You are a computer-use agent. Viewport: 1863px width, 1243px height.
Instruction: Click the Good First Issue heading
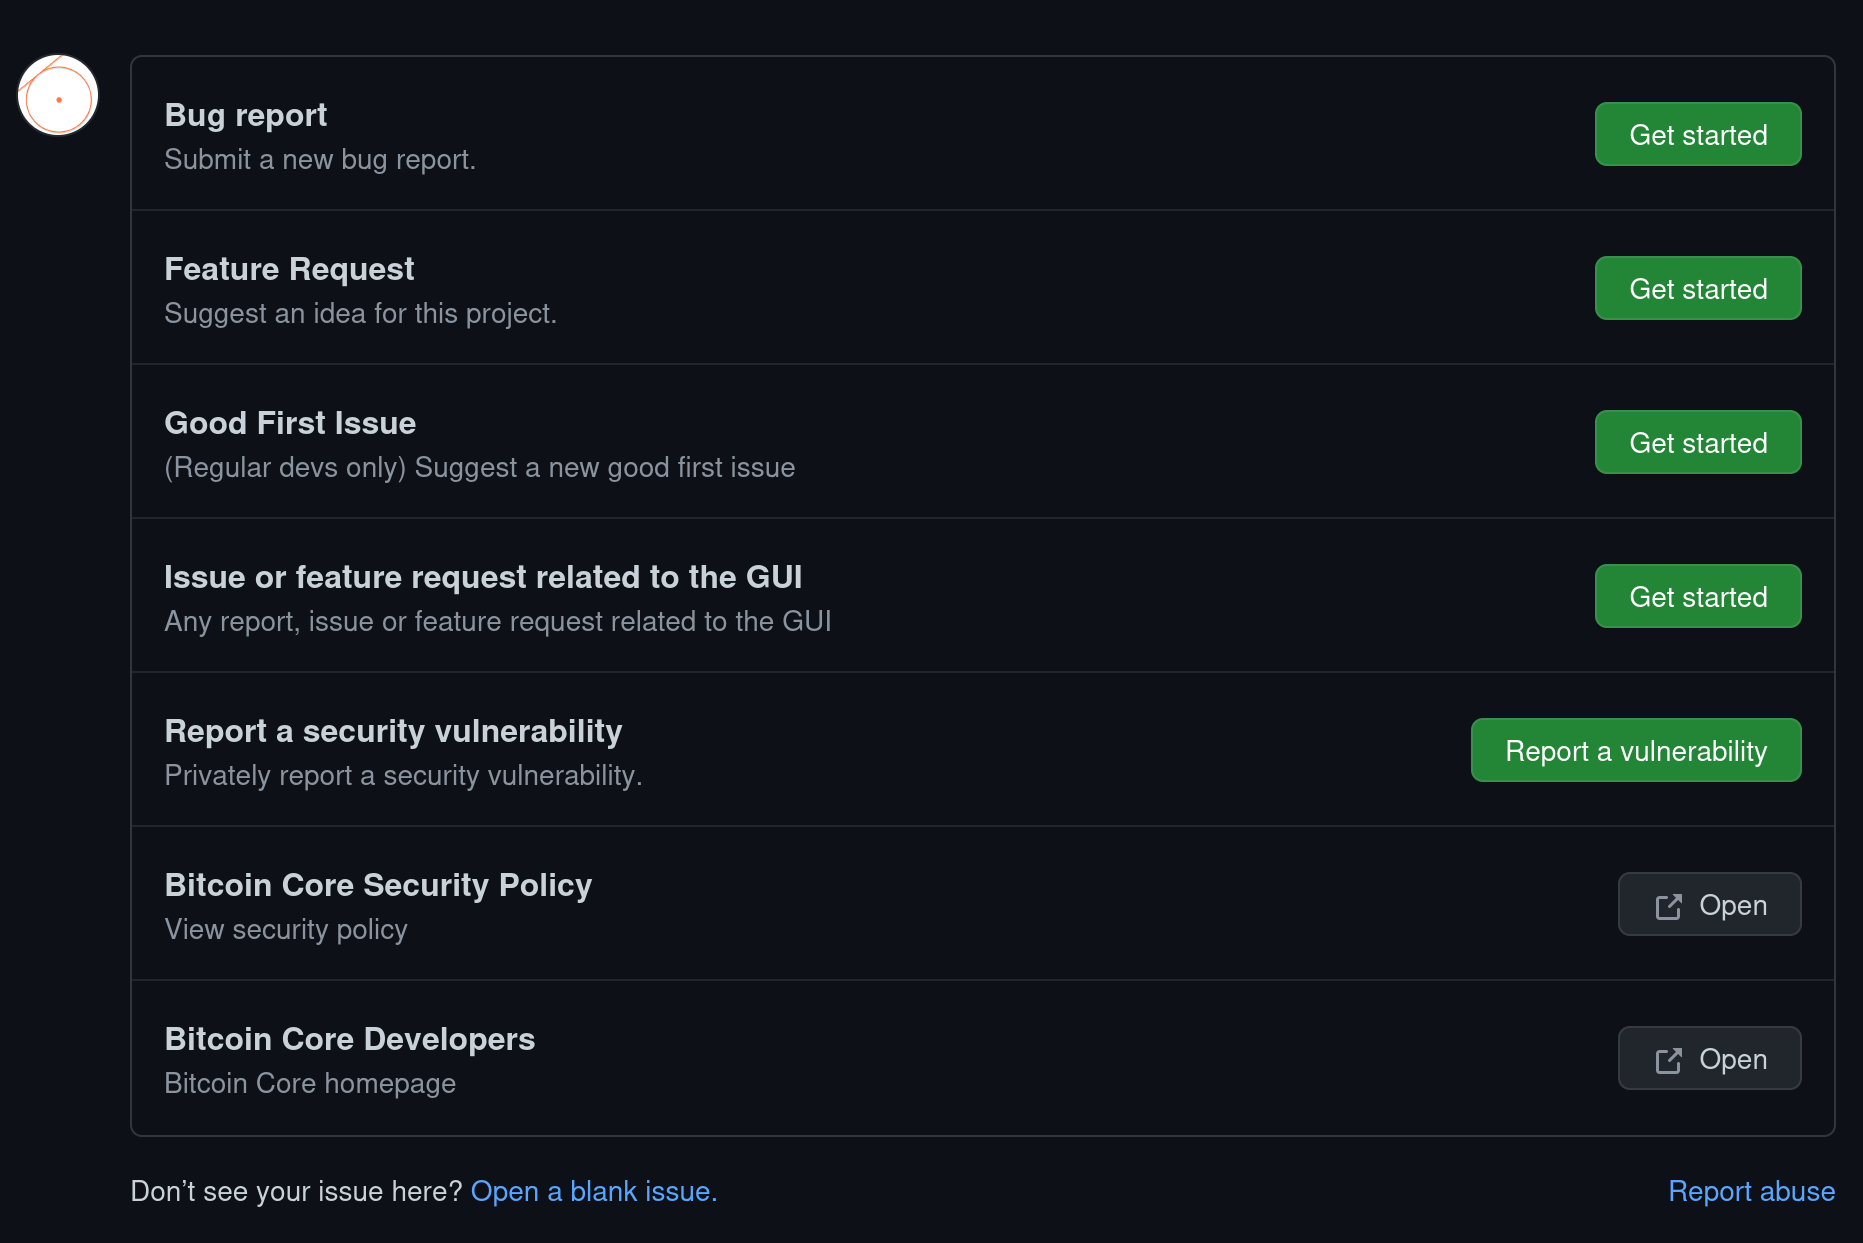point(290,423)
